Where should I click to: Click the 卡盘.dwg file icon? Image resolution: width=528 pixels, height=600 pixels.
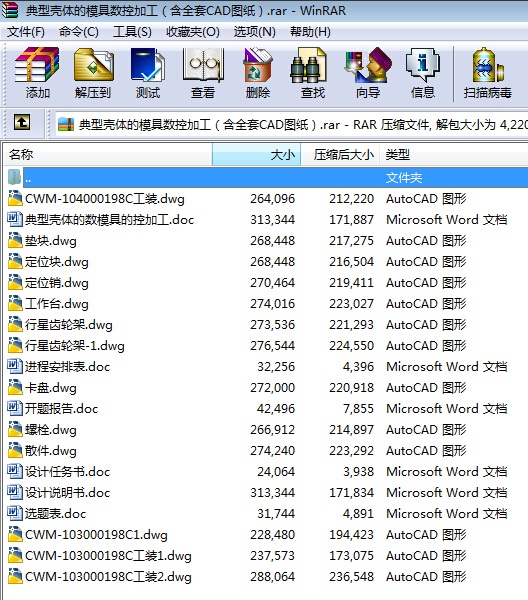[x=15, y=387]
